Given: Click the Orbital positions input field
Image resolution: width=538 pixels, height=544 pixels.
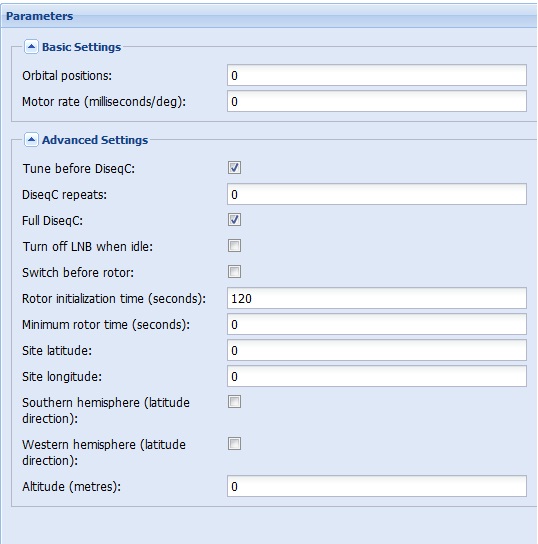Looking at the screenshot, I should (377, 75).
